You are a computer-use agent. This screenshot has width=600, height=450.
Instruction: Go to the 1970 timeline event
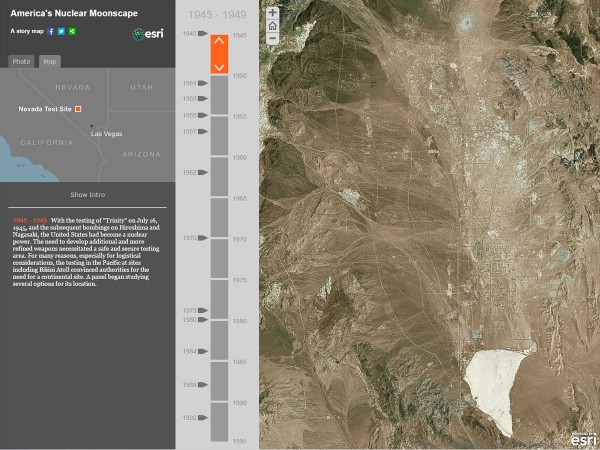[202, 238]
